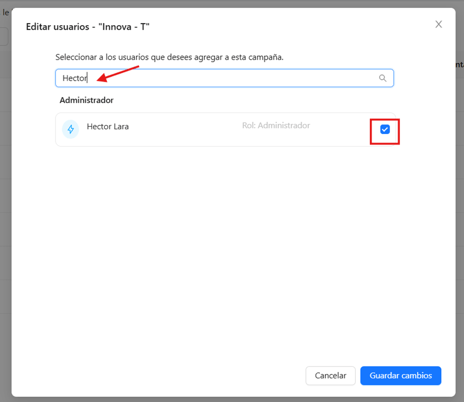The height and width of the screenshot is (402, 464).
Task: Click the dimmed background below the dialog
Action: [232, 400]
